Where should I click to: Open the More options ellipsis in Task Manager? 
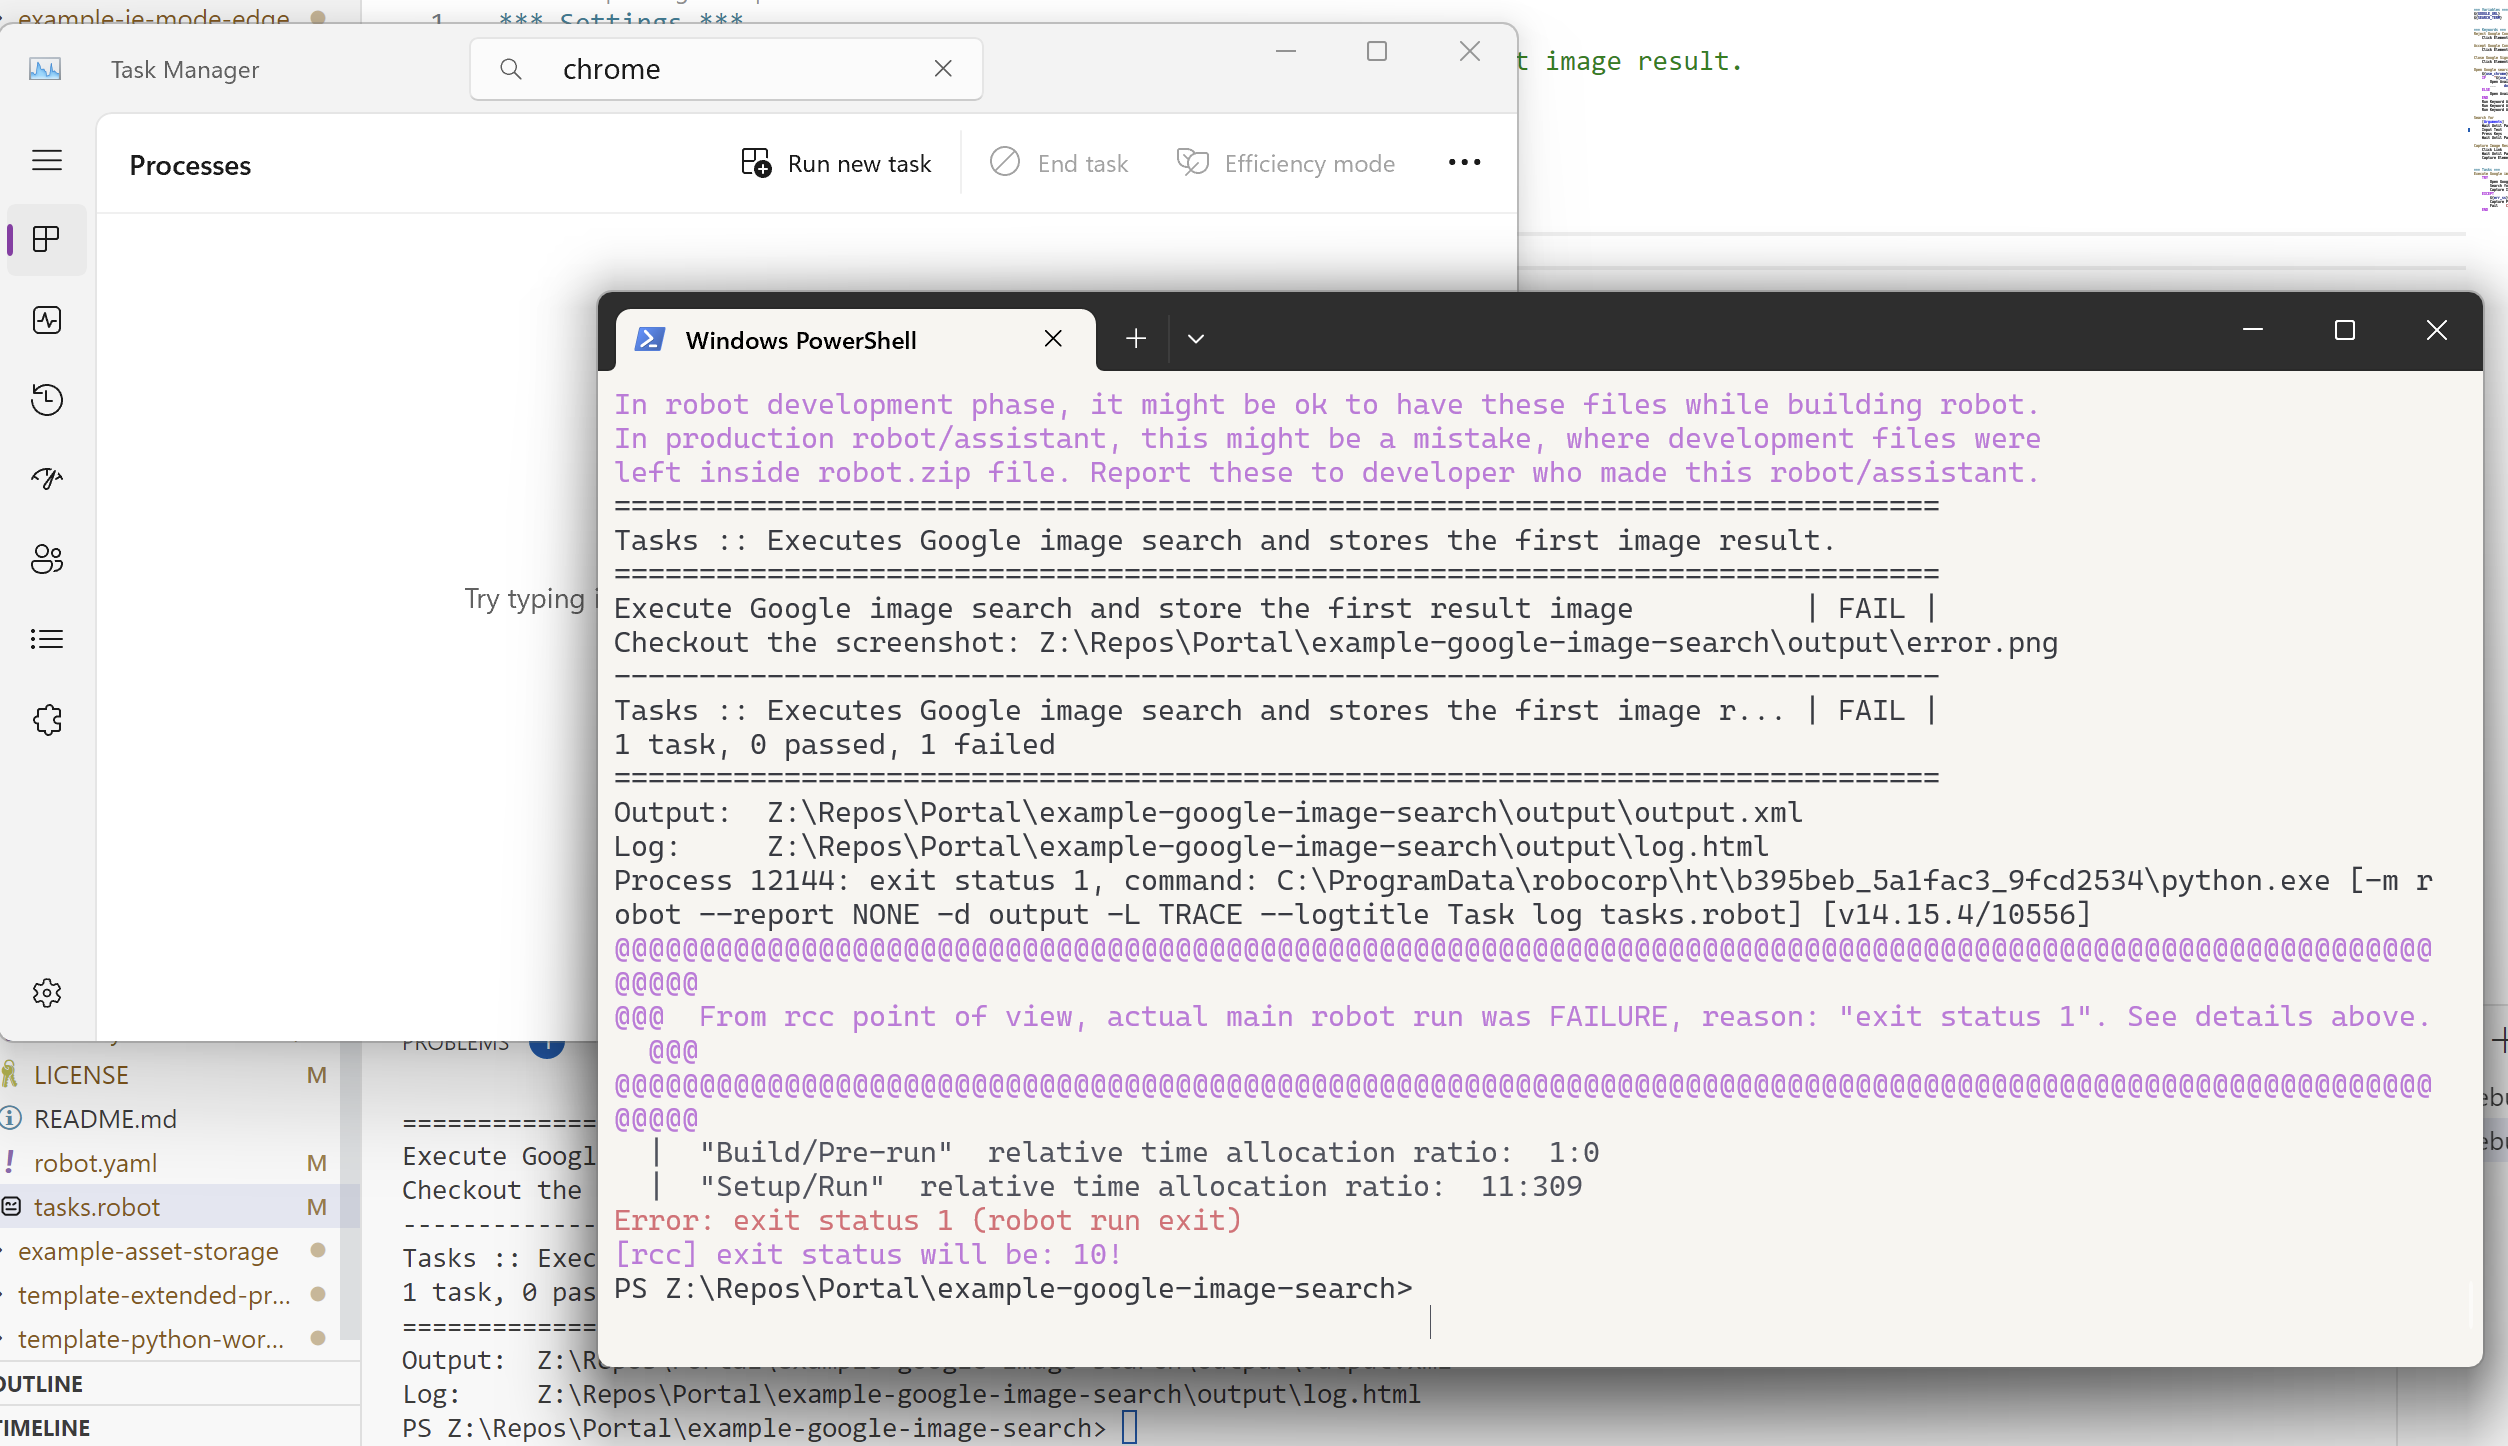tap(1463, 162)
